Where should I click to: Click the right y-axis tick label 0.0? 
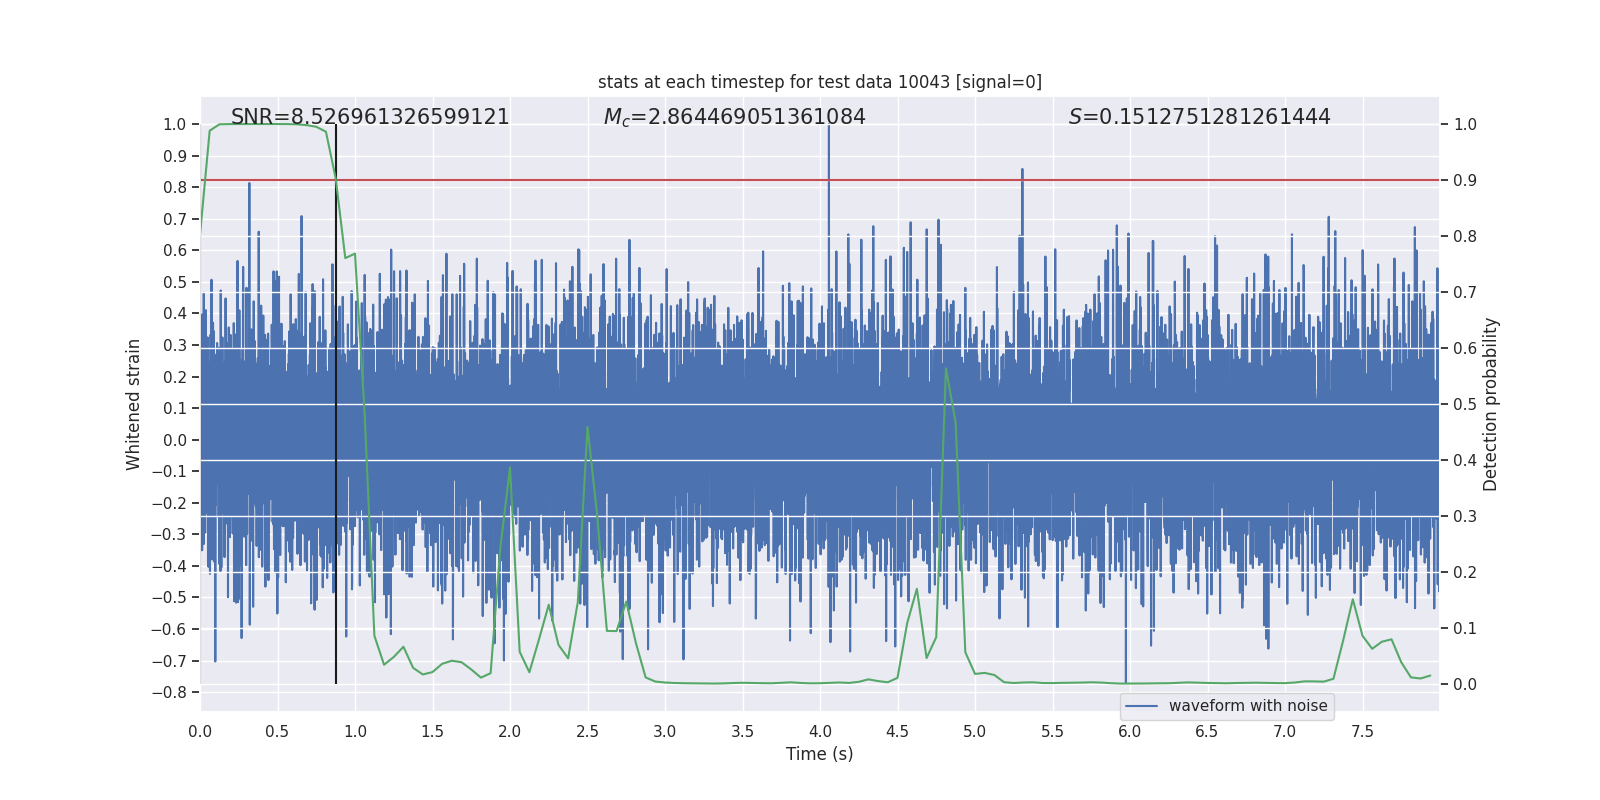click(x=1465, y=685)
